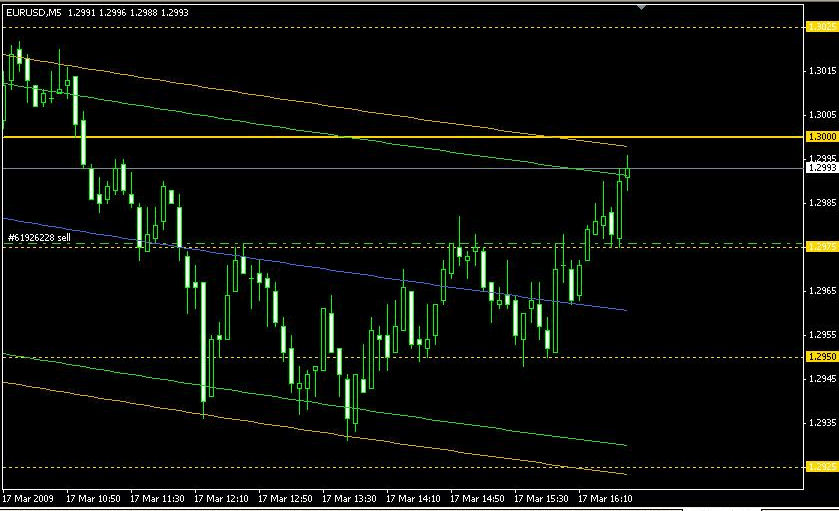Click the current price label 1.2993

821,168
